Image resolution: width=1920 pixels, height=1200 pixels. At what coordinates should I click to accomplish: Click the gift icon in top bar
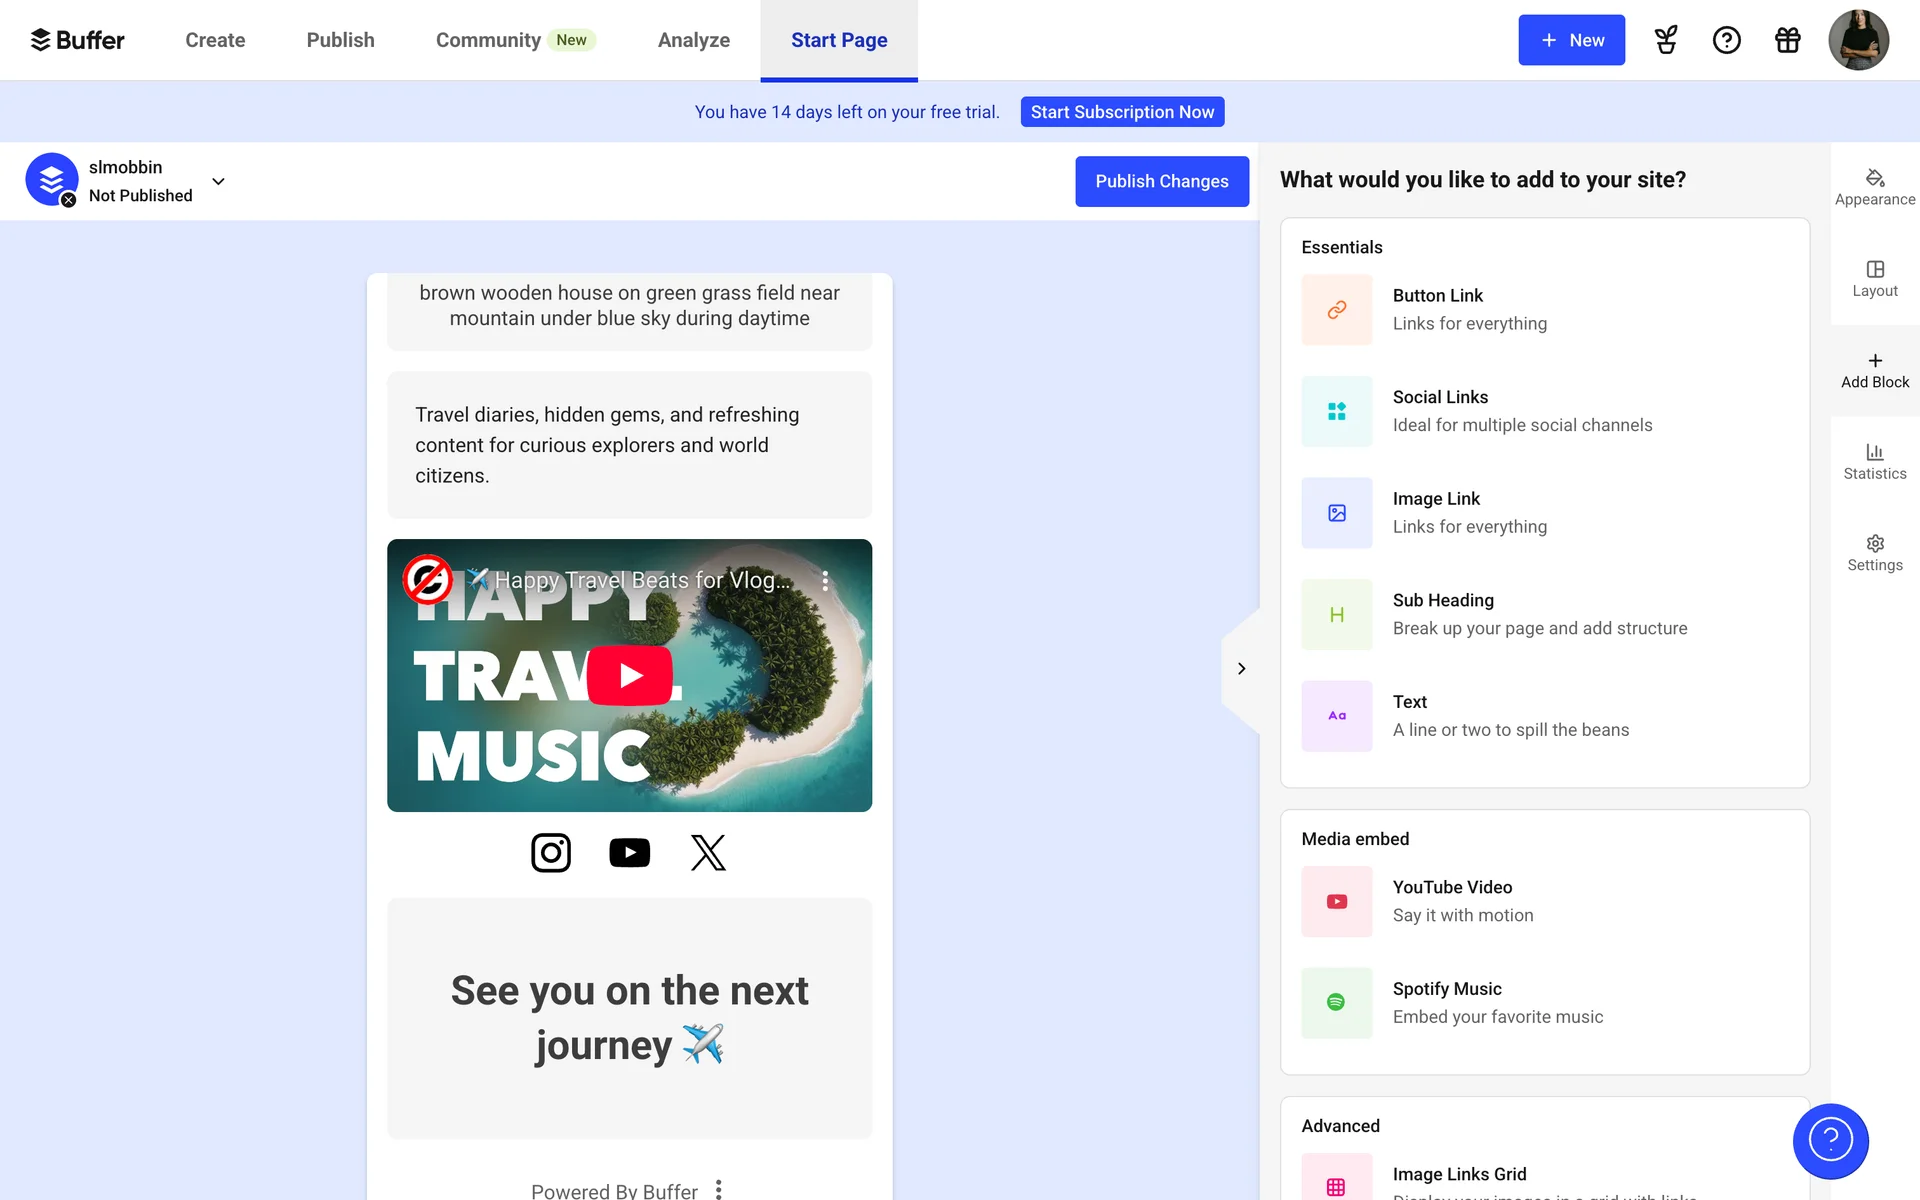pyautogui.click(x=1787, y=40)
